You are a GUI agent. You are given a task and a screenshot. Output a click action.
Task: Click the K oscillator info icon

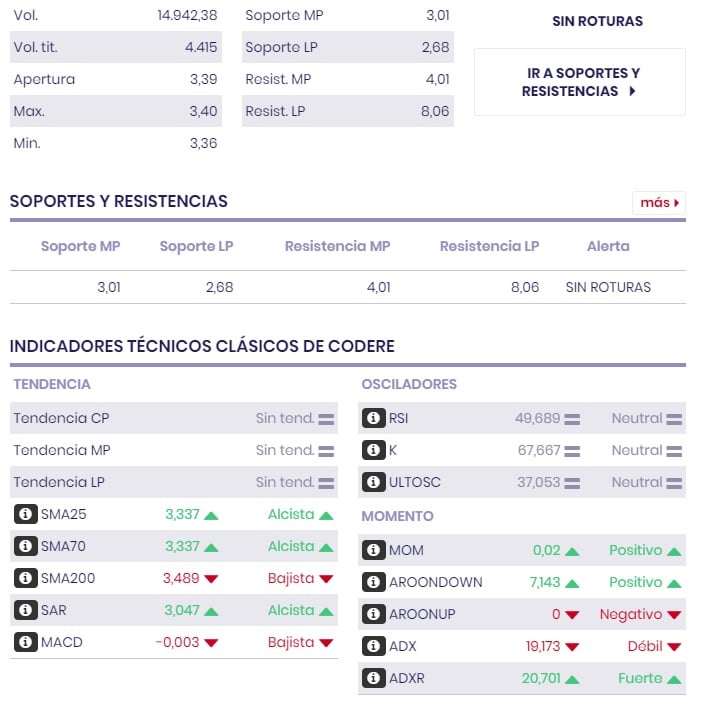tap(374, 450)
